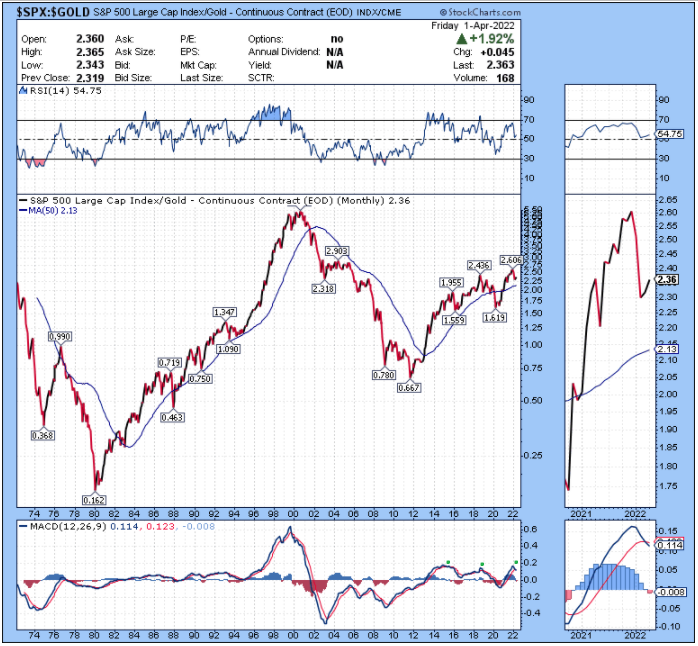Image resolution: width=698 pixels, height=646 pixels.
Task: Click the Open value 2.360
Action: pos(90,39)
